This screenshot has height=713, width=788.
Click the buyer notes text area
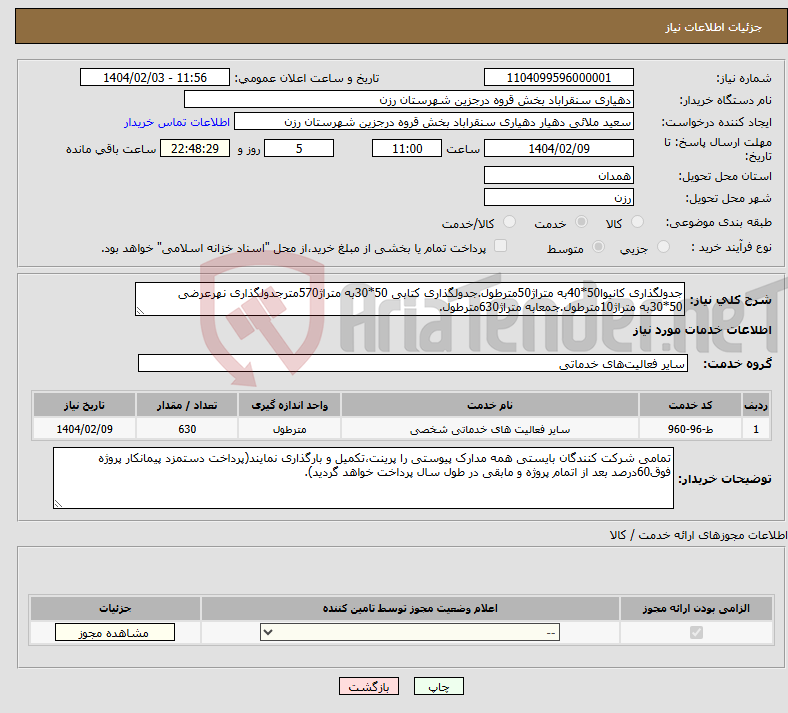[x=363, y=478]
